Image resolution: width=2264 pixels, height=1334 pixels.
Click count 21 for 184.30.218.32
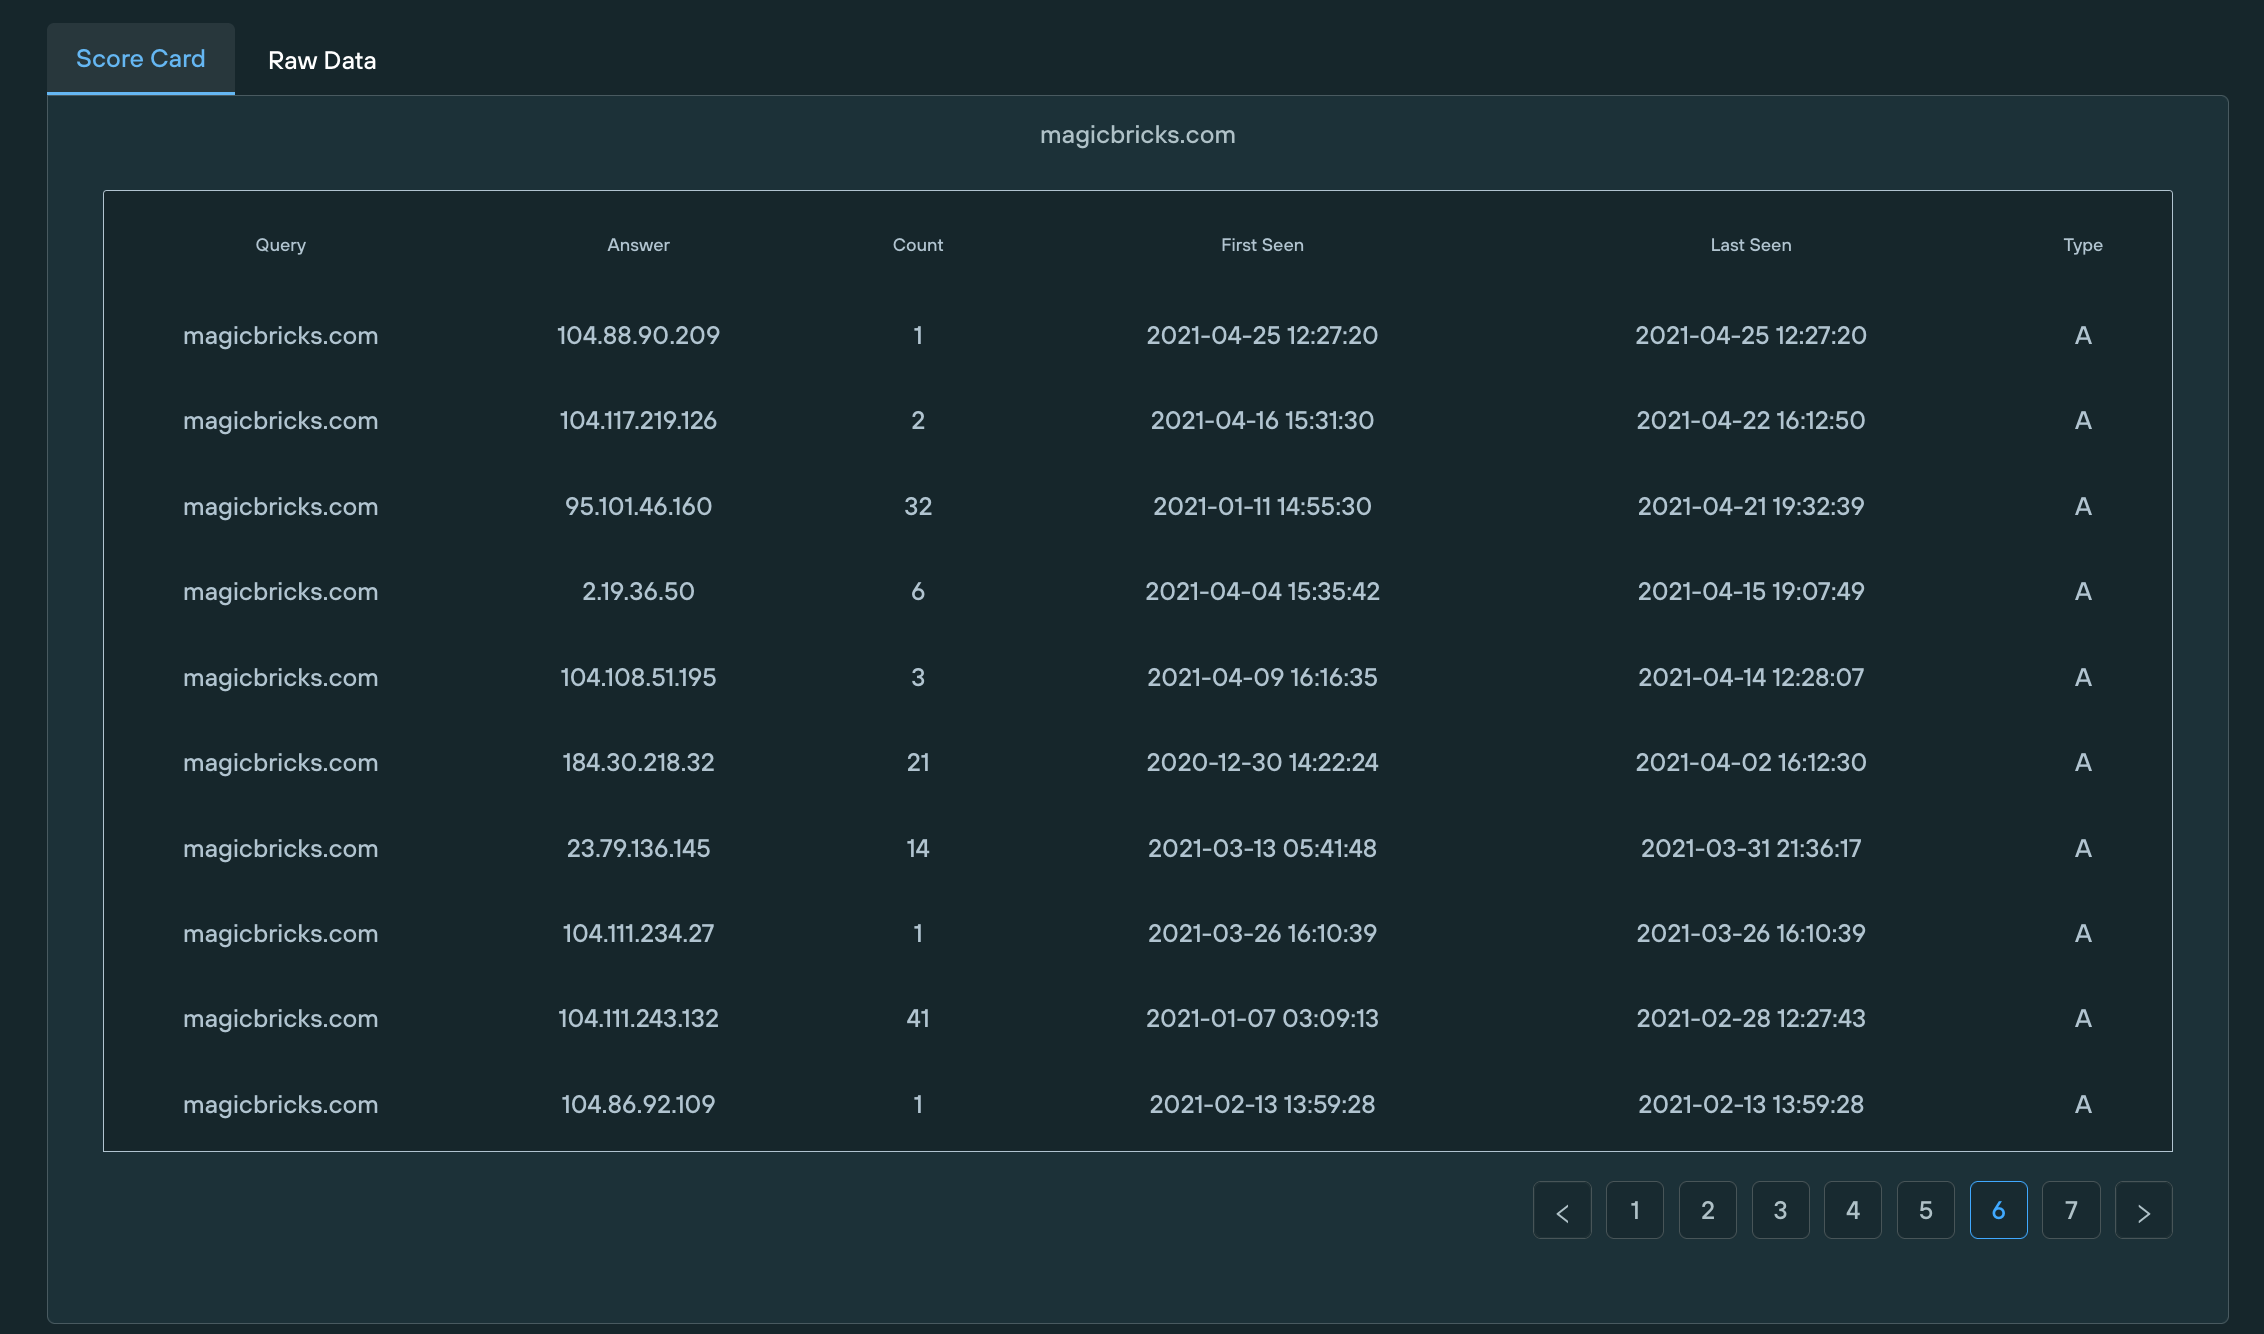coord(918,762)
